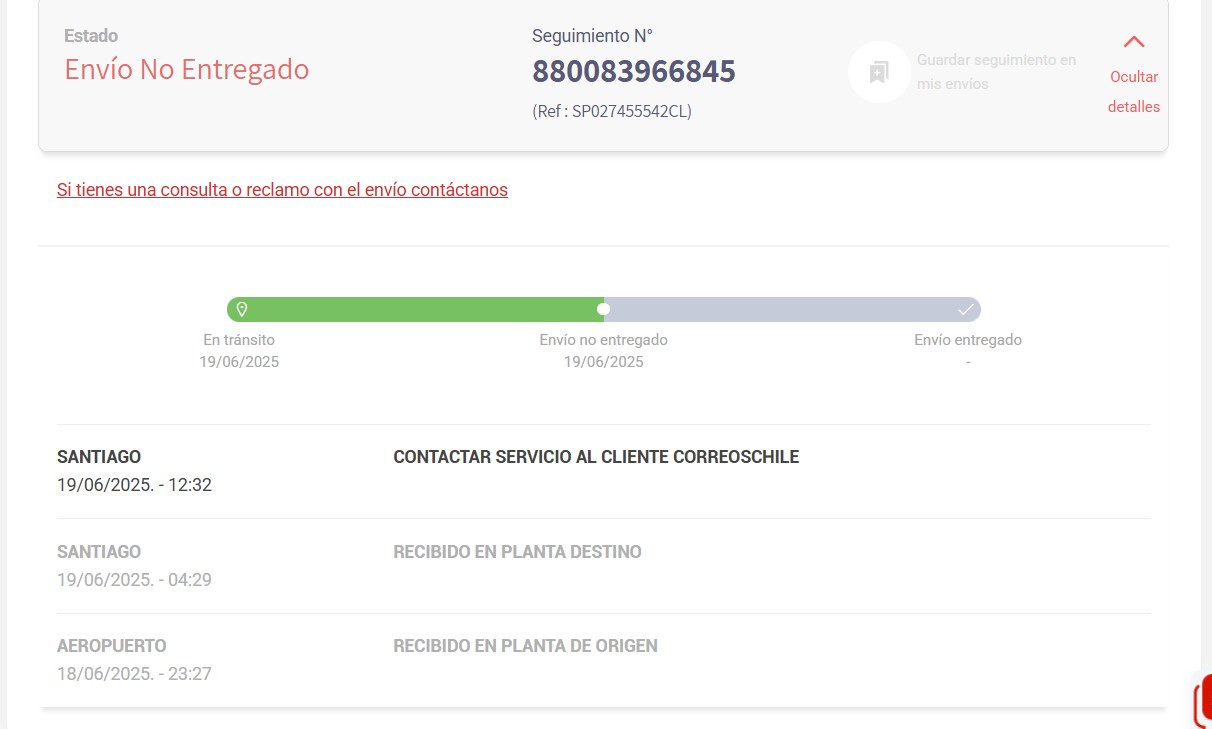Collapse details with Ocultar detalles chevron
1212x729 pixels.
click(1133, 42)
